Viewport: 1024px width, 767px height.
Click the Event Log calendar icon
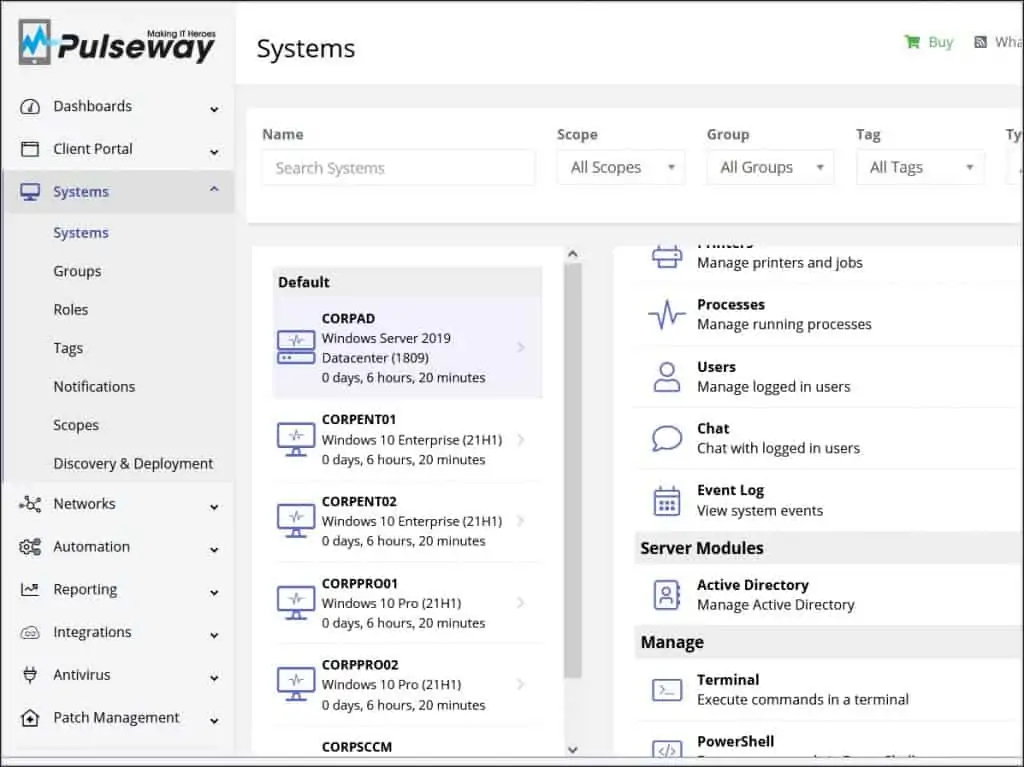(x=667, y=501)
